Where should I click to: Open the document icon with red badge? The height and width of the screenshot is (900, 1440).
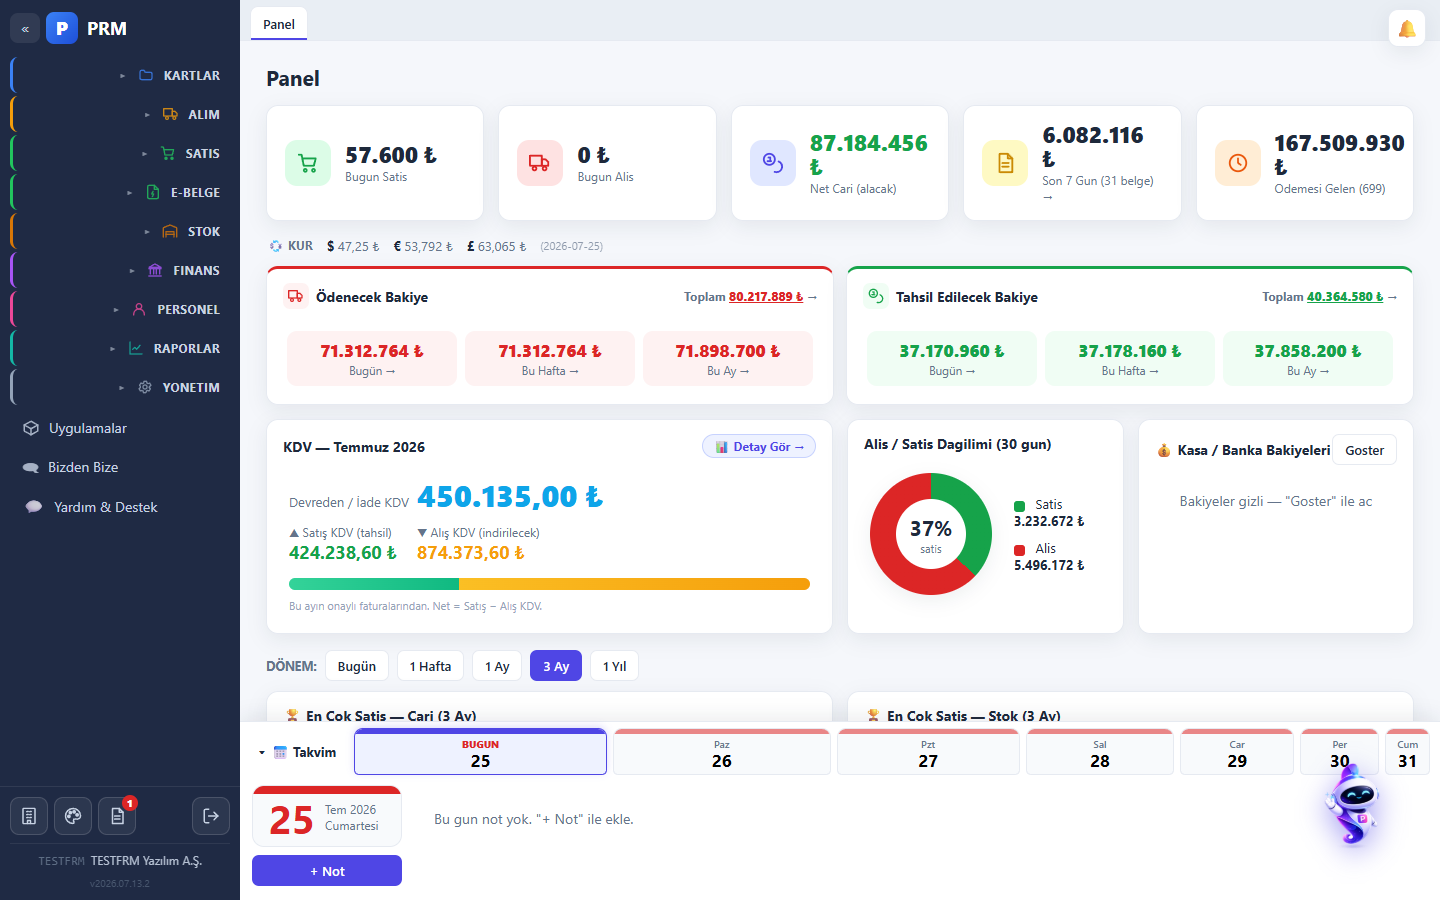117,816
